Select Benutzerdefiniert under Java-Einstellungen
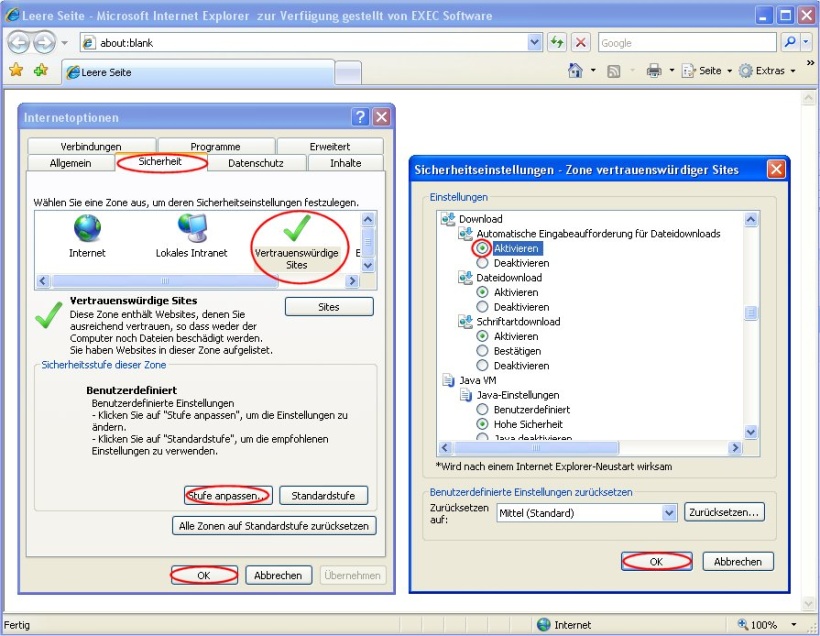Viewport: 820px width, 636px height. (482, 410)
